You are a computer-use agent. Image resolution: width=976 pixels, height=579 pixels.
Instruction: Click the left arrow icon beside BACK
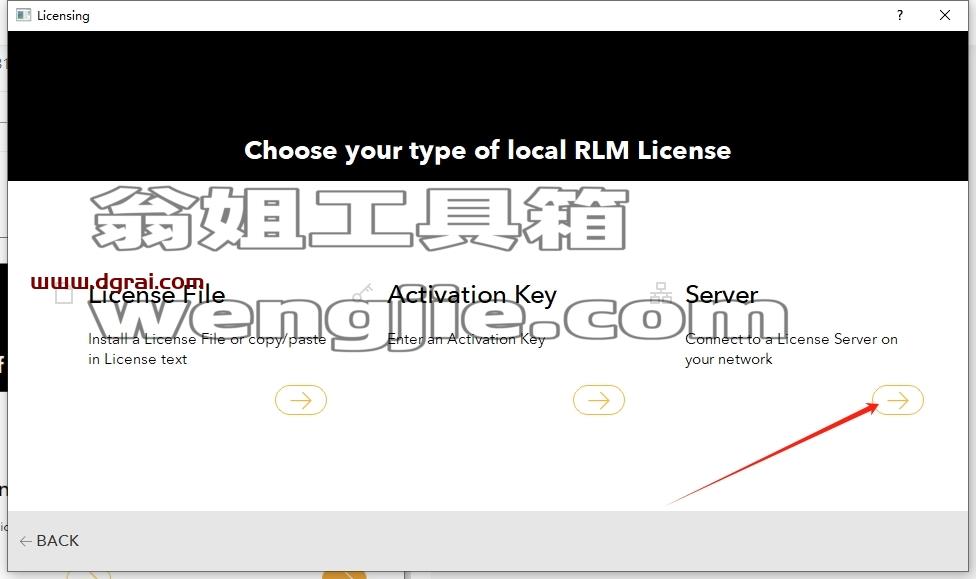click(26, 541)
